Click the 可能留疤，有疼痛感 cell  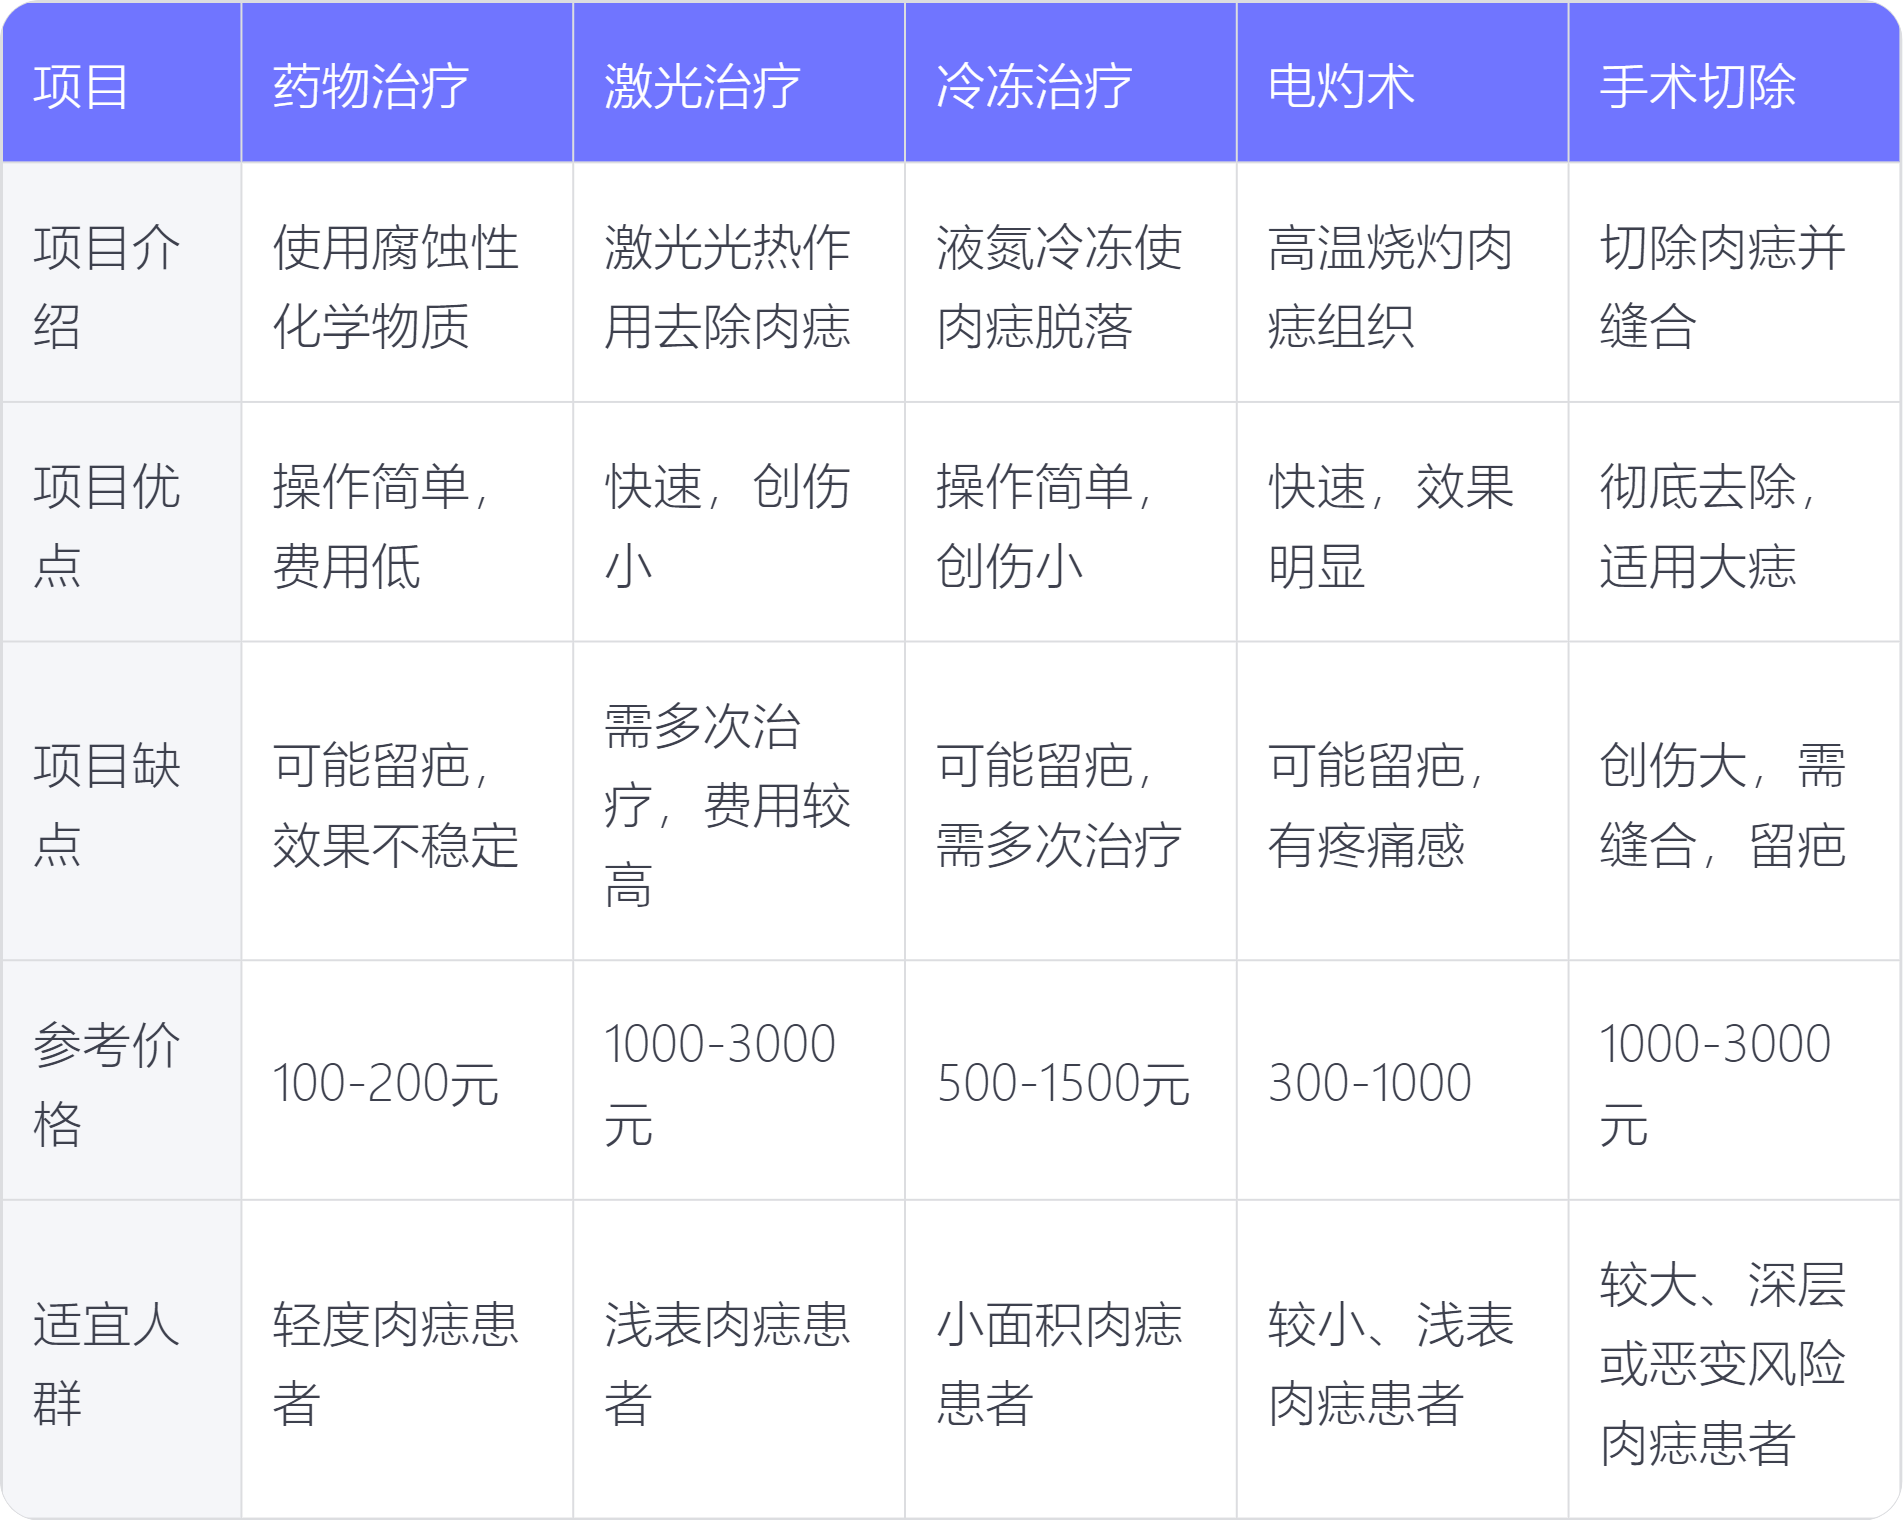(1377, 805)
